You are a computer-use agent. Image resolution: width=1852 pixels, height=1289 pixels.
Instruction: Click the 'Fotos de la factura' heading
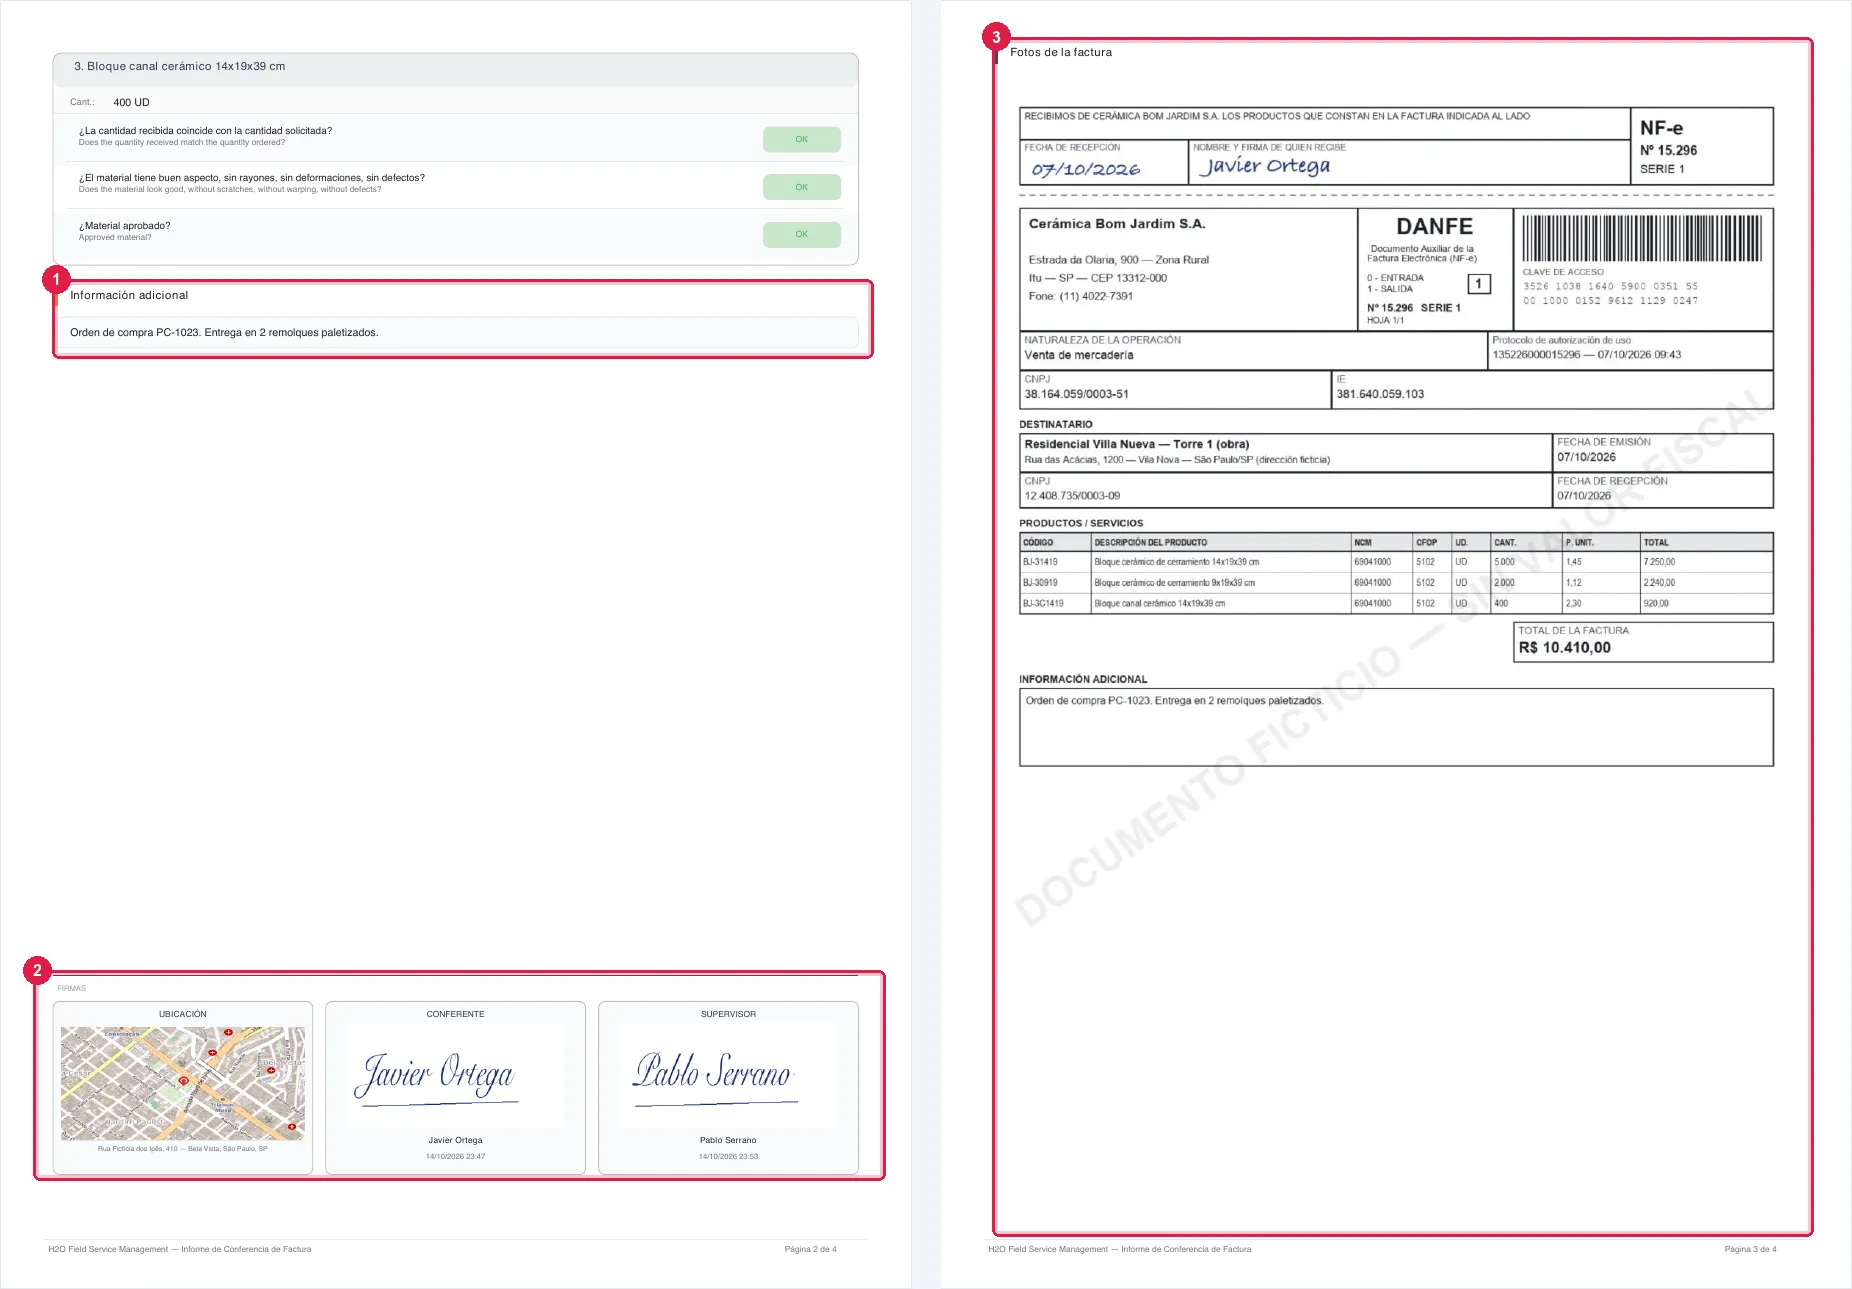pyautogui.click(x=1060, y=53)
